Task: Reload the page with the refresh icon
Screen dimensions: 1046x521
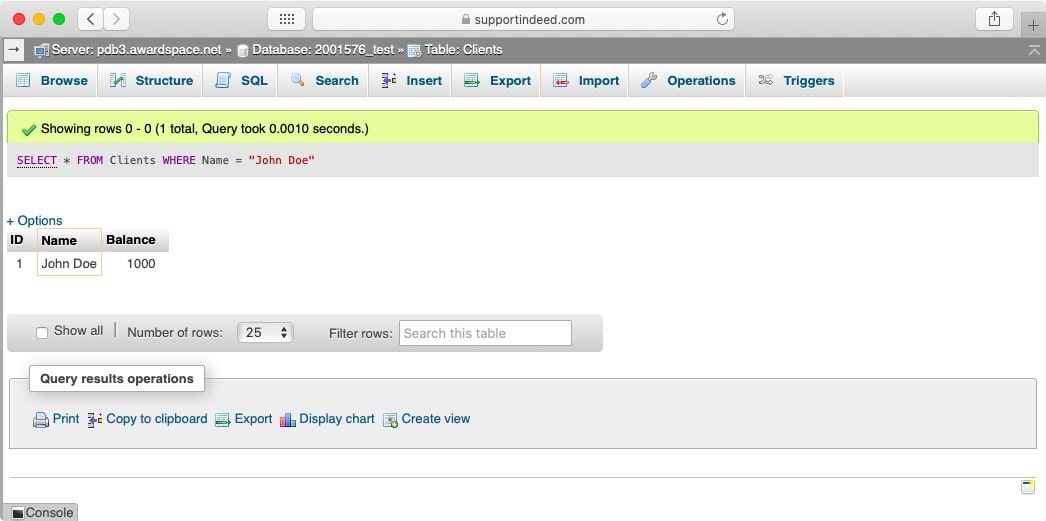Action: click(x=722, y=19)
